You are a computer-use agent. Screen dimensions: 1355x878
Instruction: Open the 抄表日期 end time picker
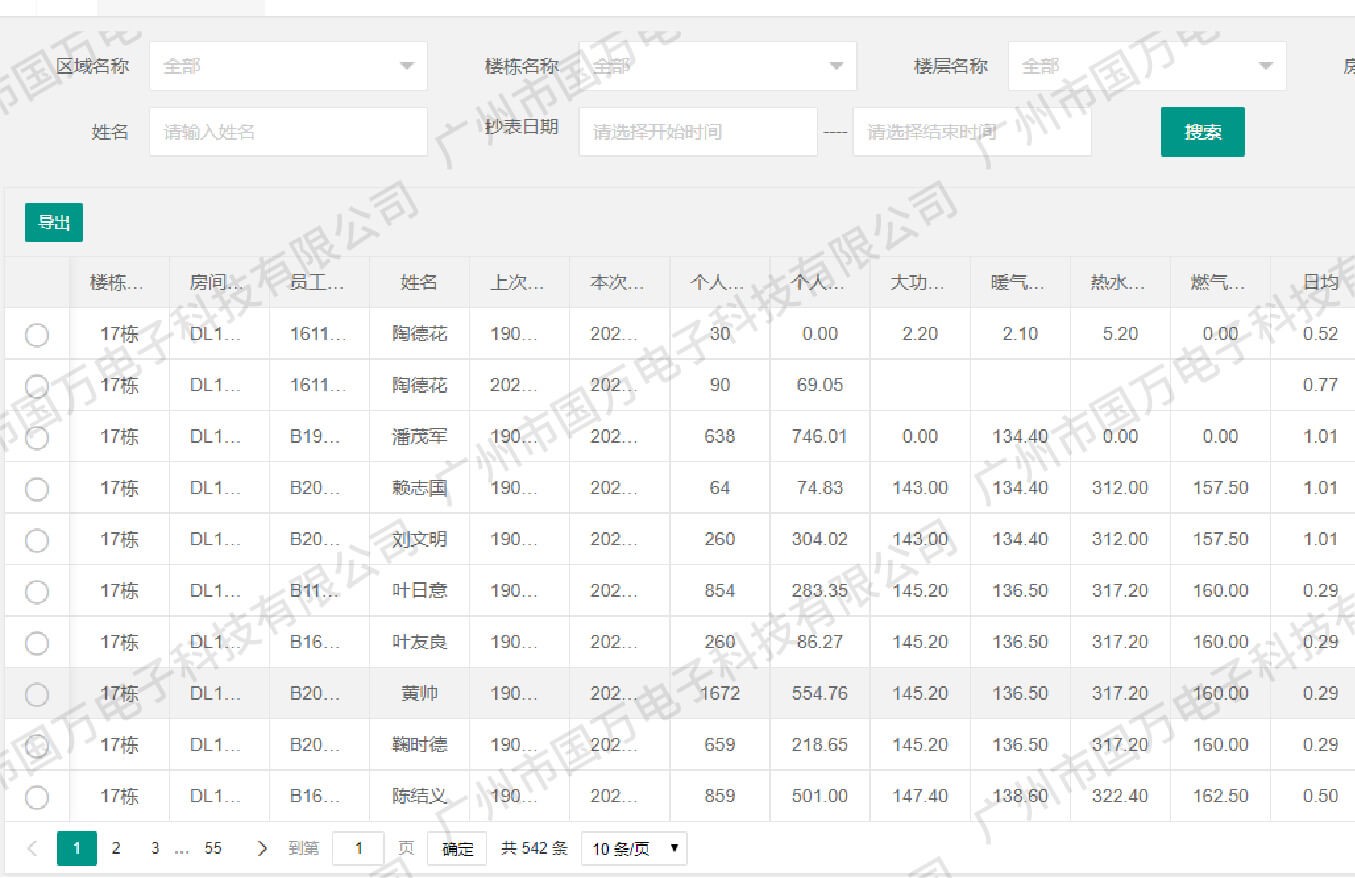[971, 132]
